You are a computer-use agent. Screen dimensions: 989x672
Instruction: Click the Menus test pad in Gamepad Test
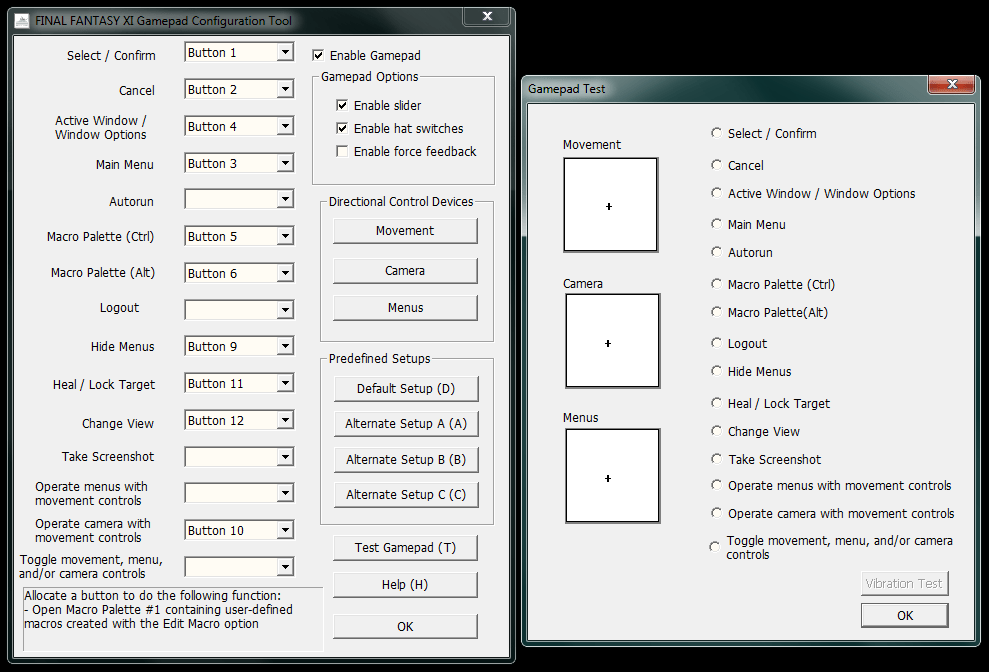point(612,476)
